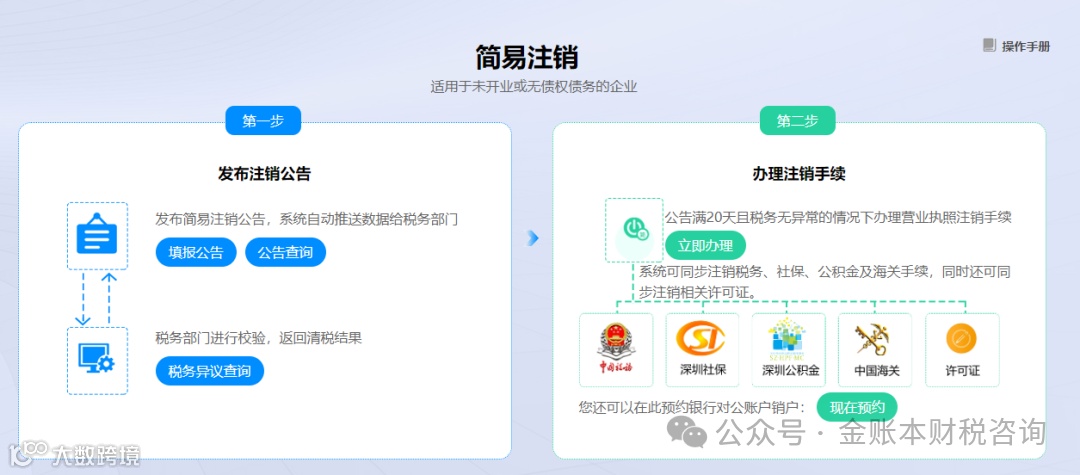Screen dimensions: 1080x475
Task: Click the green power icon for 办理注销
Action: click(634, 229)
